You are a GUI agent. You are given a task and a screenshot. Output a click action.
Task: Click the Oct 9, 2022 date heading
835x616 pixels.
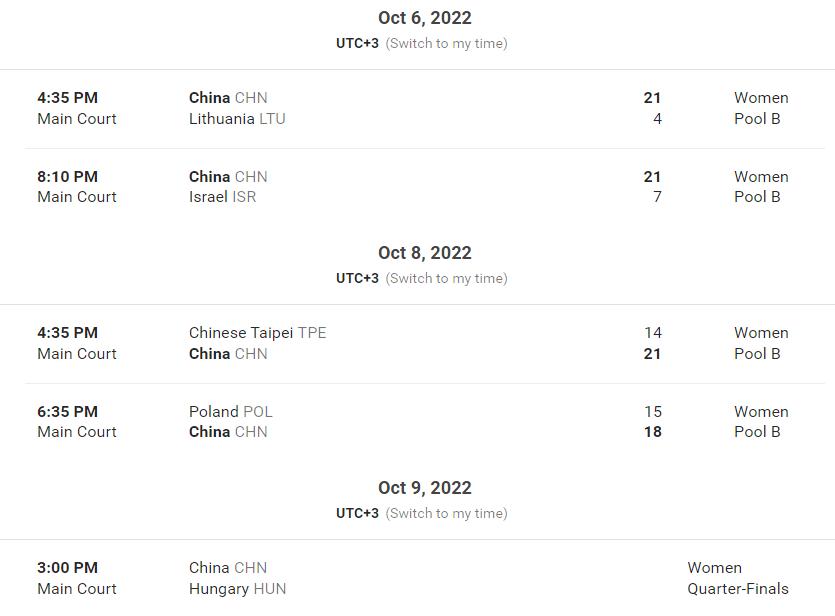(425, 488)
